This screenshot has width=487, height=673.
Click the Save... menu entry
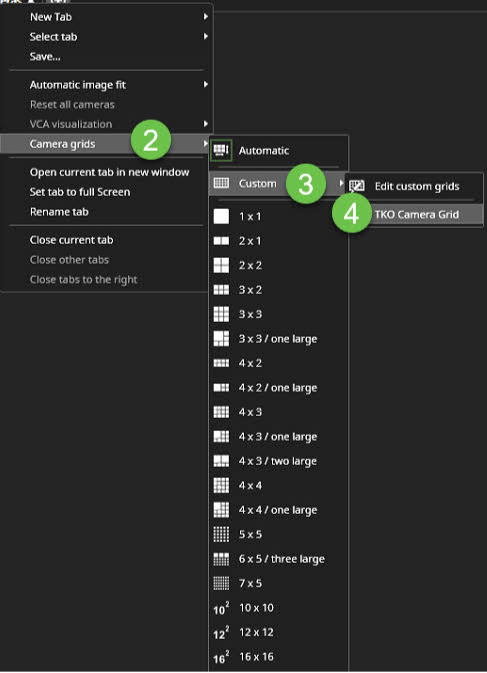click(45, 57)
